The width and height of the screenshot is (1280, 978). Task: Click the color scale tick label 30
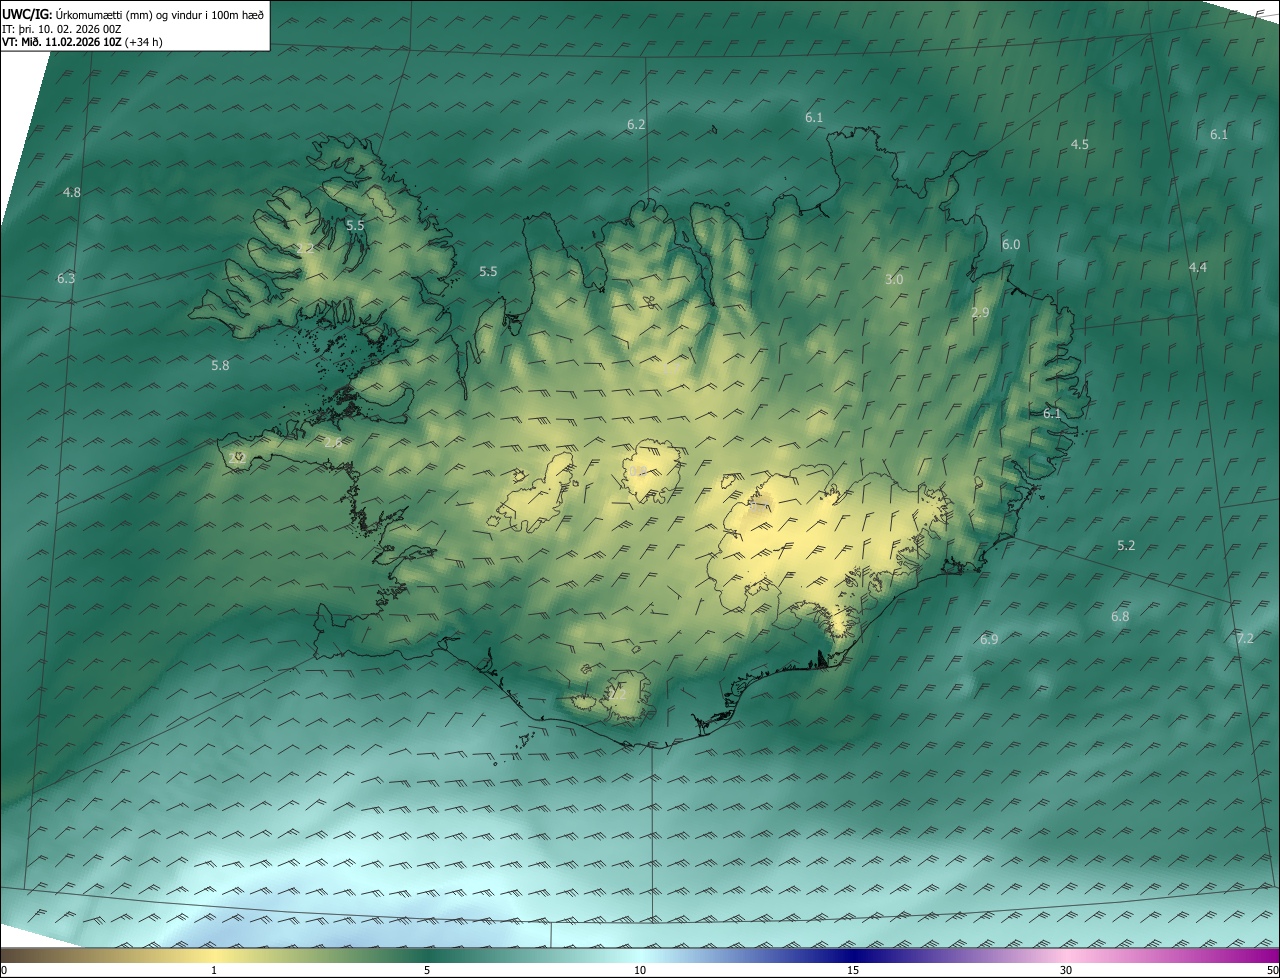[x=1066, y=970]
